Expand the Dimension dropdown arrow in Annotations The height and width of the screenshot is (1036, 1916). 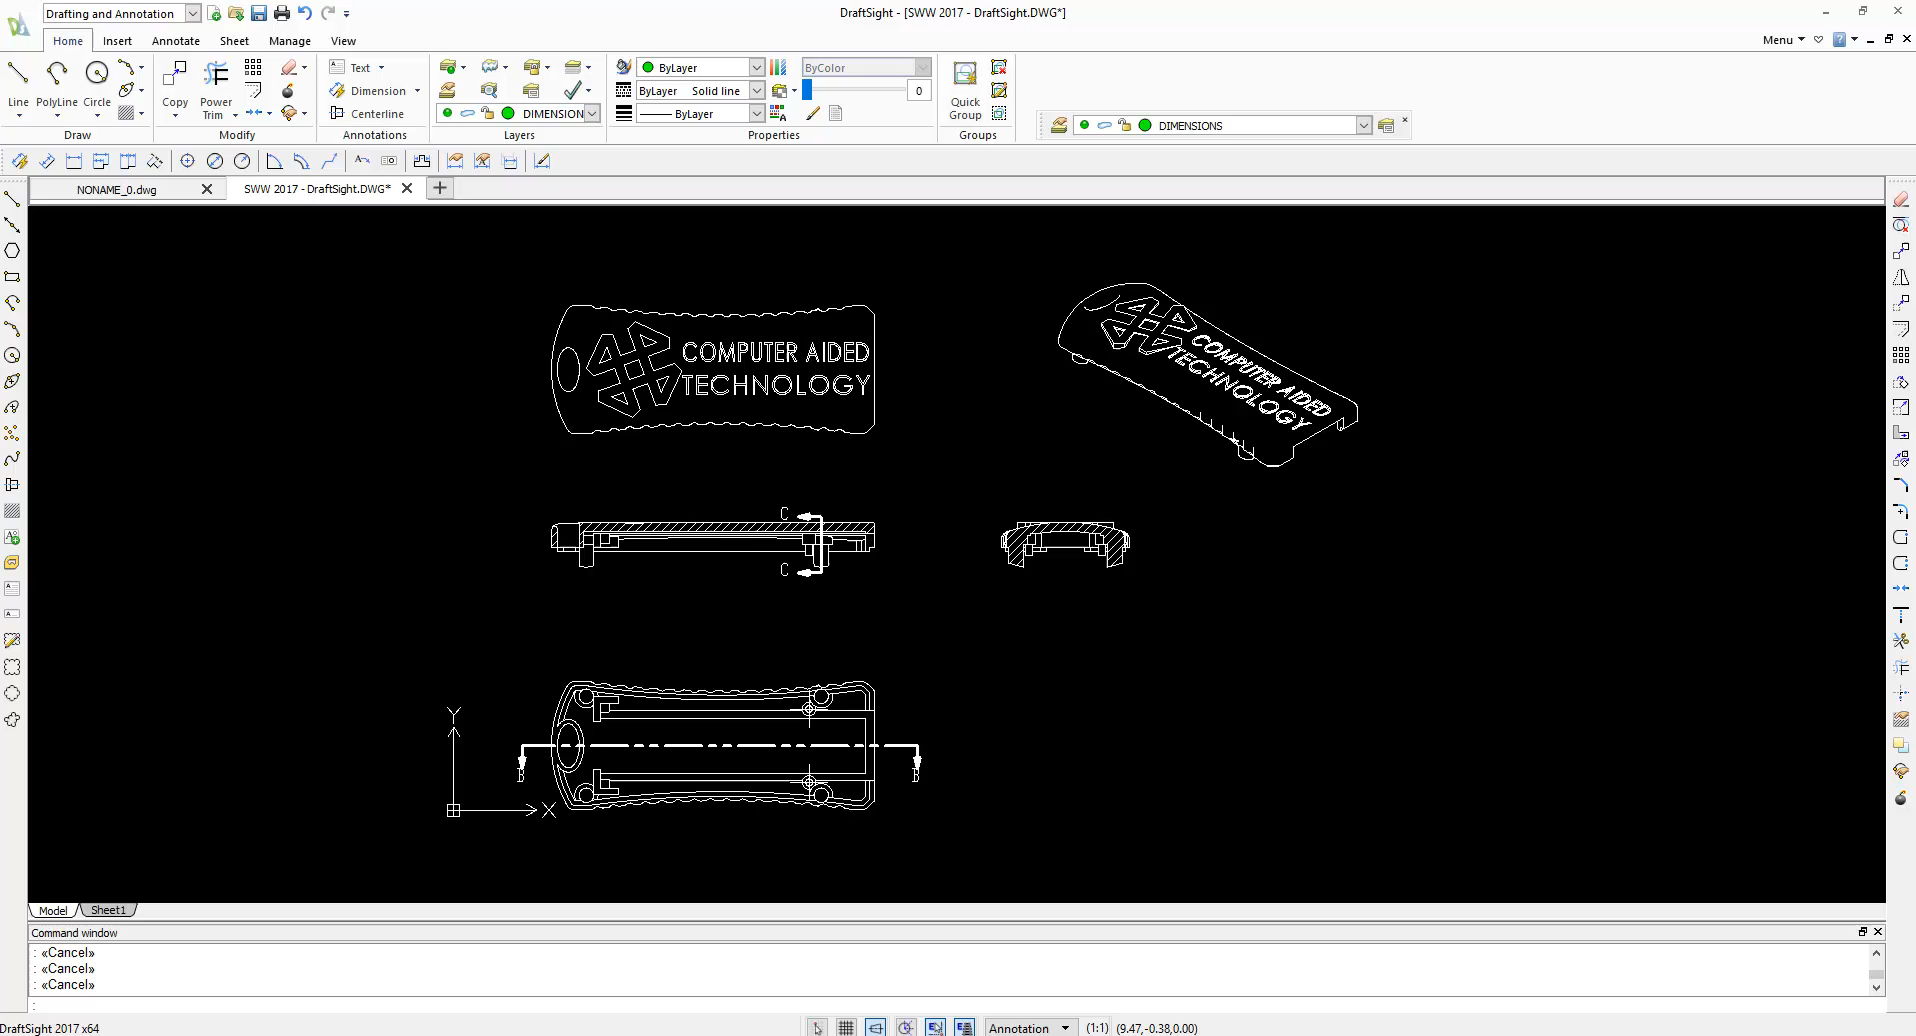[417, 90]
